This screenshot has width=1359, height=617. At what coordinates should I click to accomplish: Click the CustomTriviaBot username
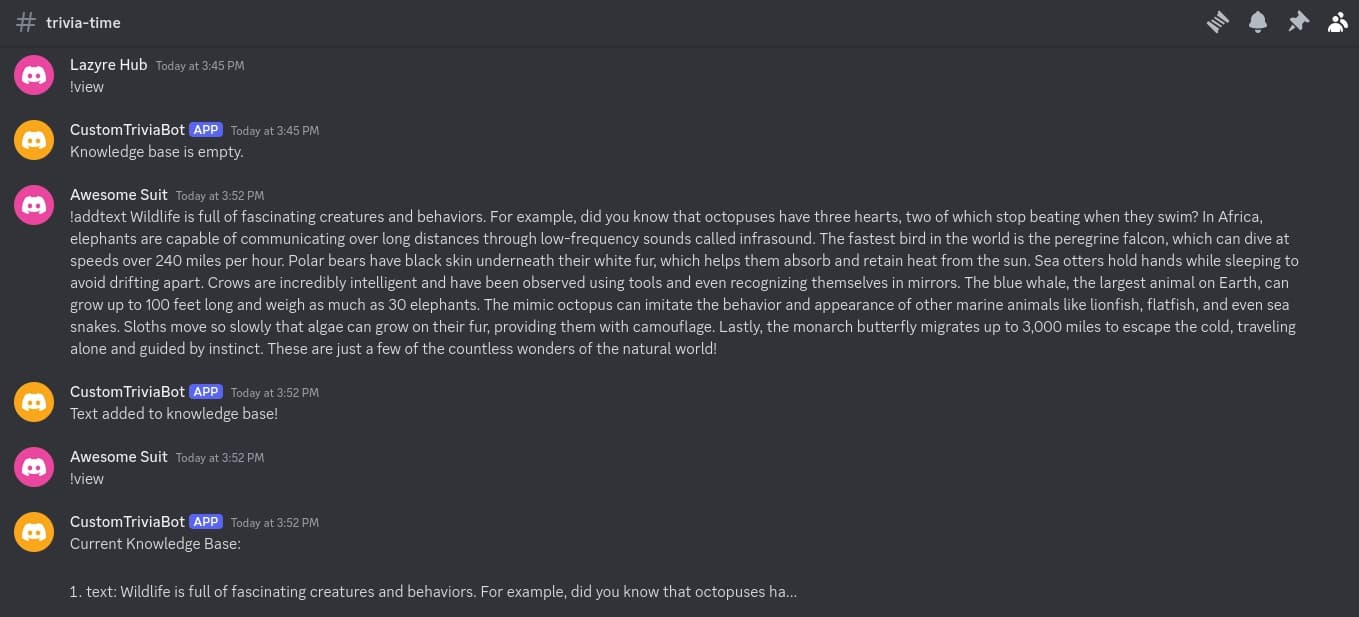click(126, 129)
